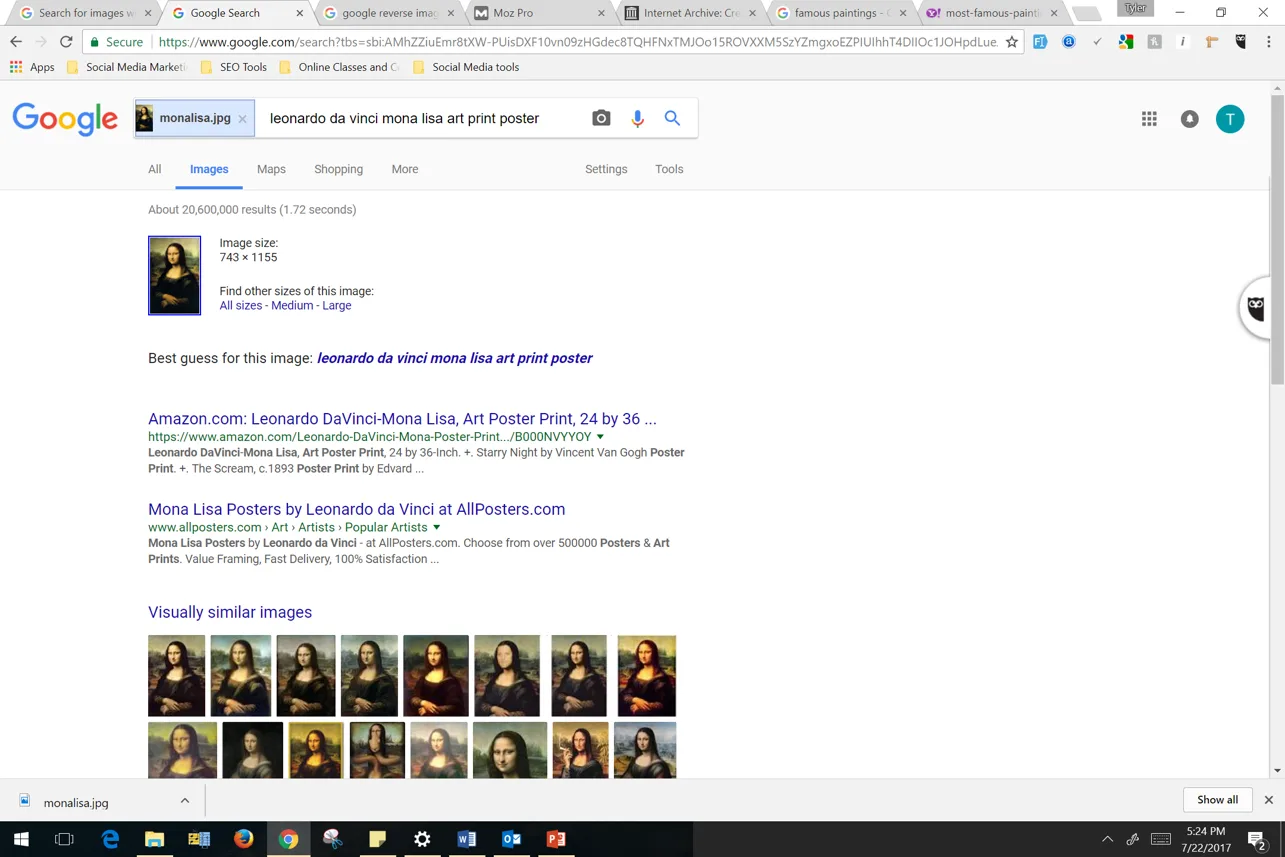Click Show all in the downloads bar
Viewport: 1285px width, 857px height.
click(1217, 799)
